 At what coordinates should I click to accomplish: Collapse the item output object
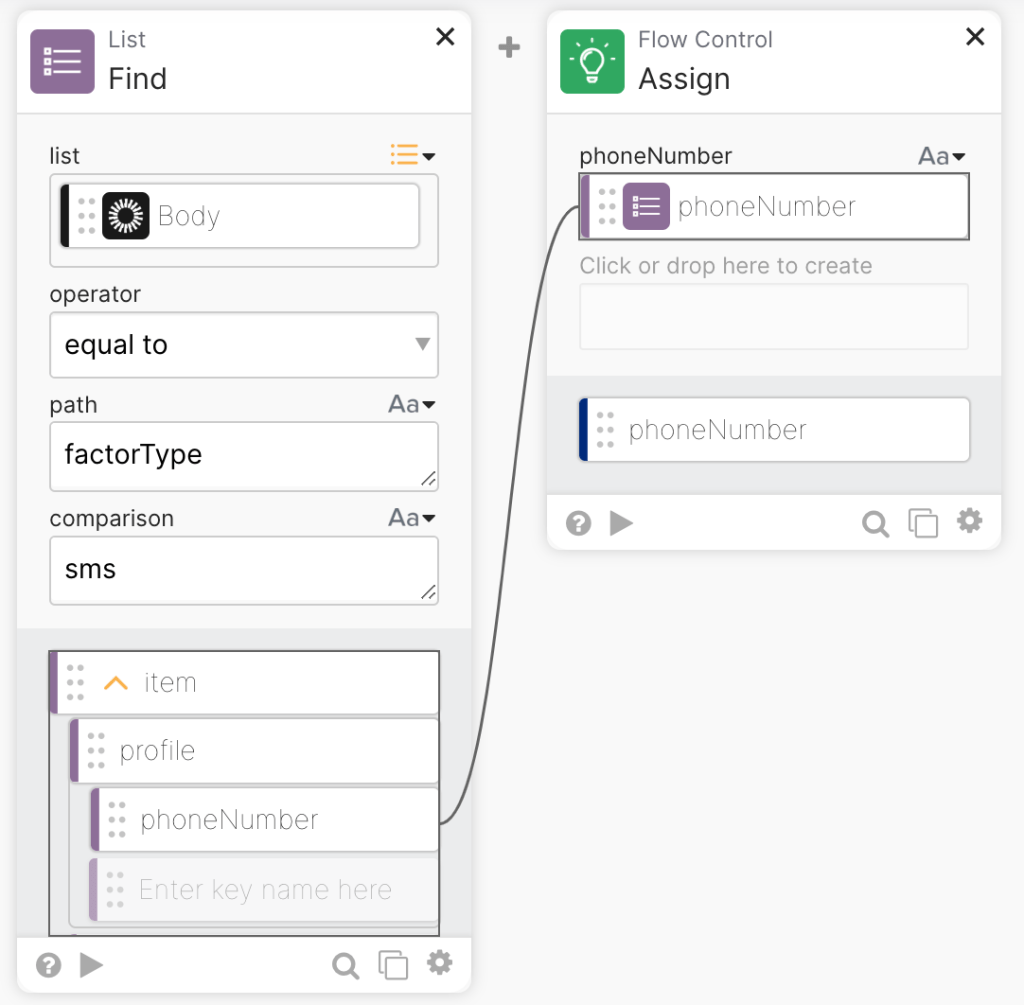(116, 683)
